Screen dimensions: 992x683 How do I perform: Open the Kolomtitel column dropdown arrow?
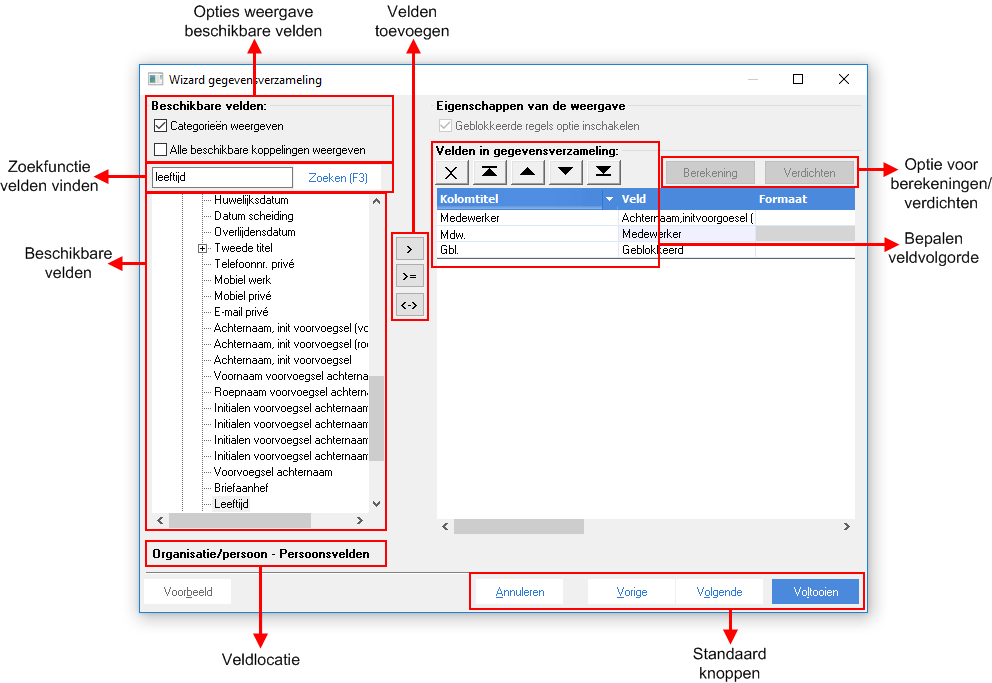click(x=610, y=199)
